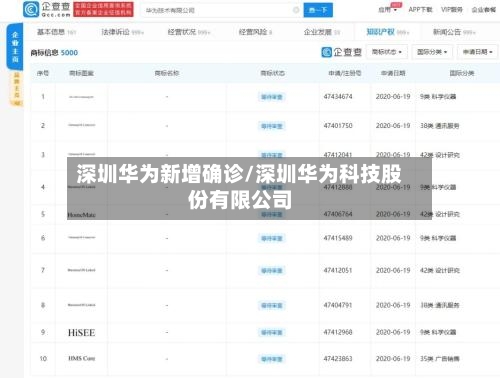Open the trademark image in row 1
The image size is (500, 378).
[81, 97]
